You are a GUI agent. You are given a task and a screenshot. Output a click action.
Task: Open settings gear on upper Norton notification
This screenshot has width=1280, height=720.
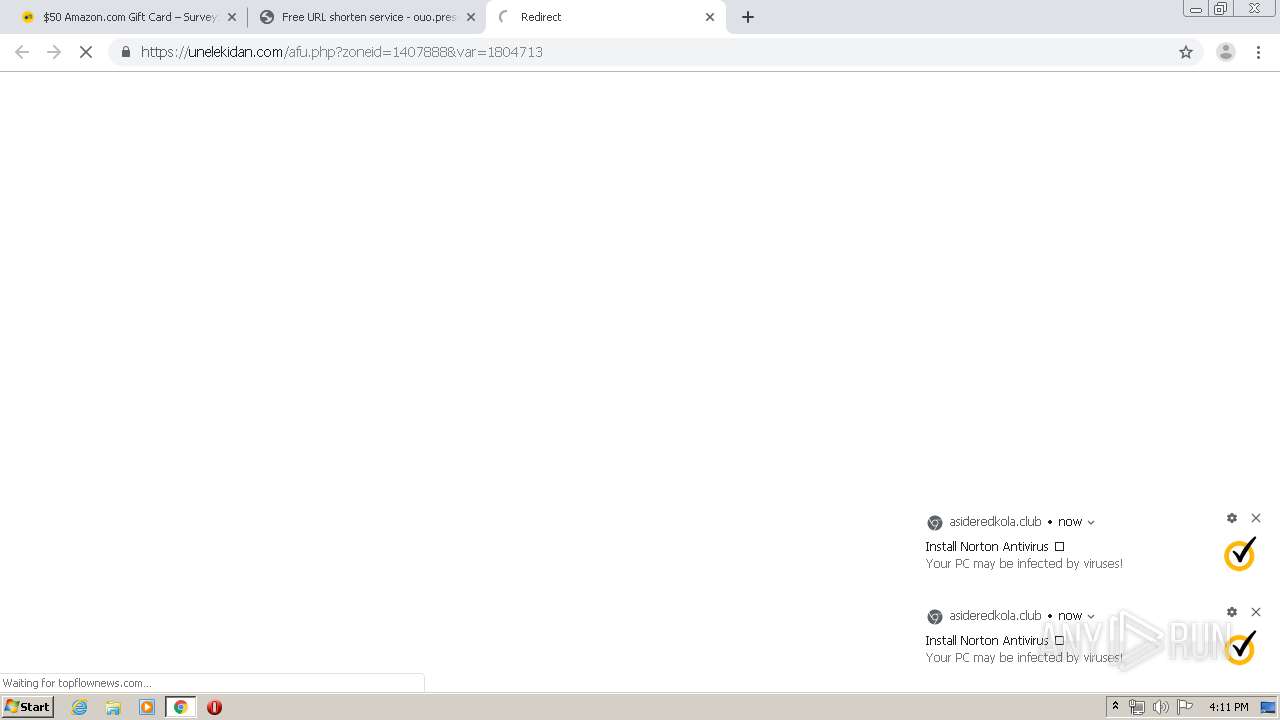pos(1232,518)
